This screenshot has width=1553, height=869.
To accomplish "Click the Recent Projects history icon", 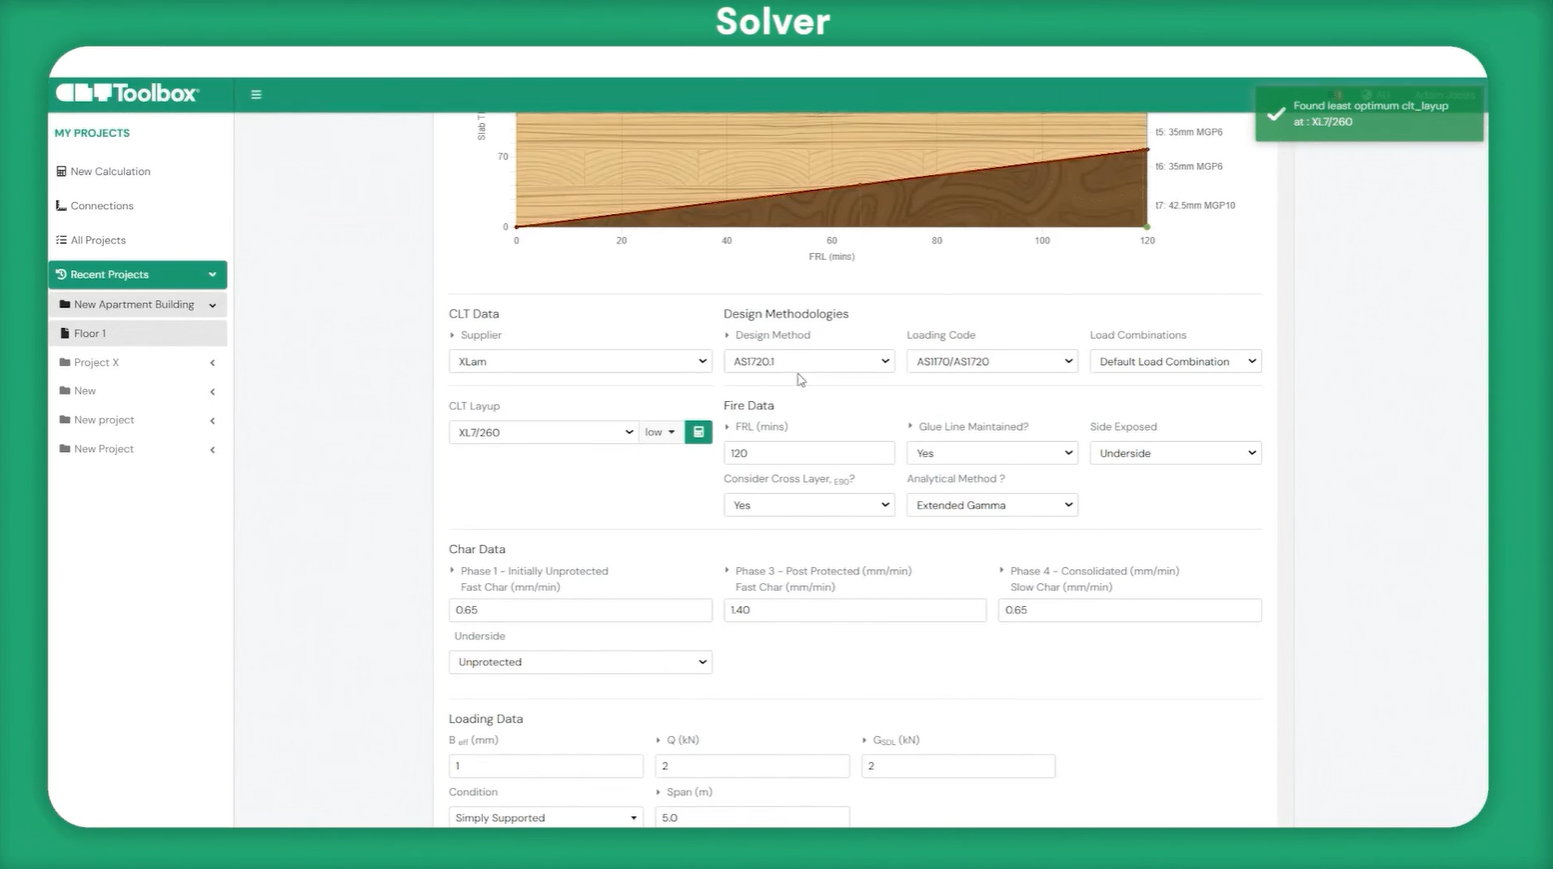I will [x=62, y=274].
